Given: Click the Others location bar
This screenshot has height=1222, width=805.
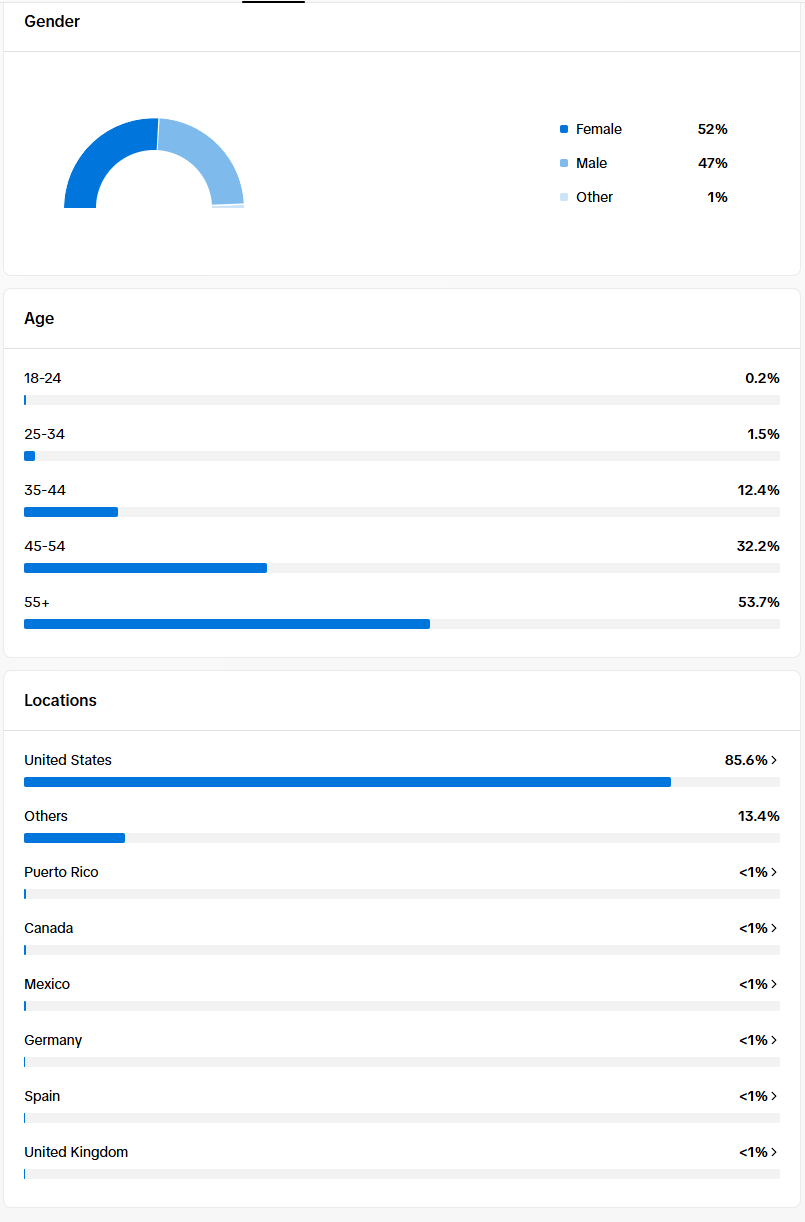Looking at the screenshot, I should tap(402, 838).
